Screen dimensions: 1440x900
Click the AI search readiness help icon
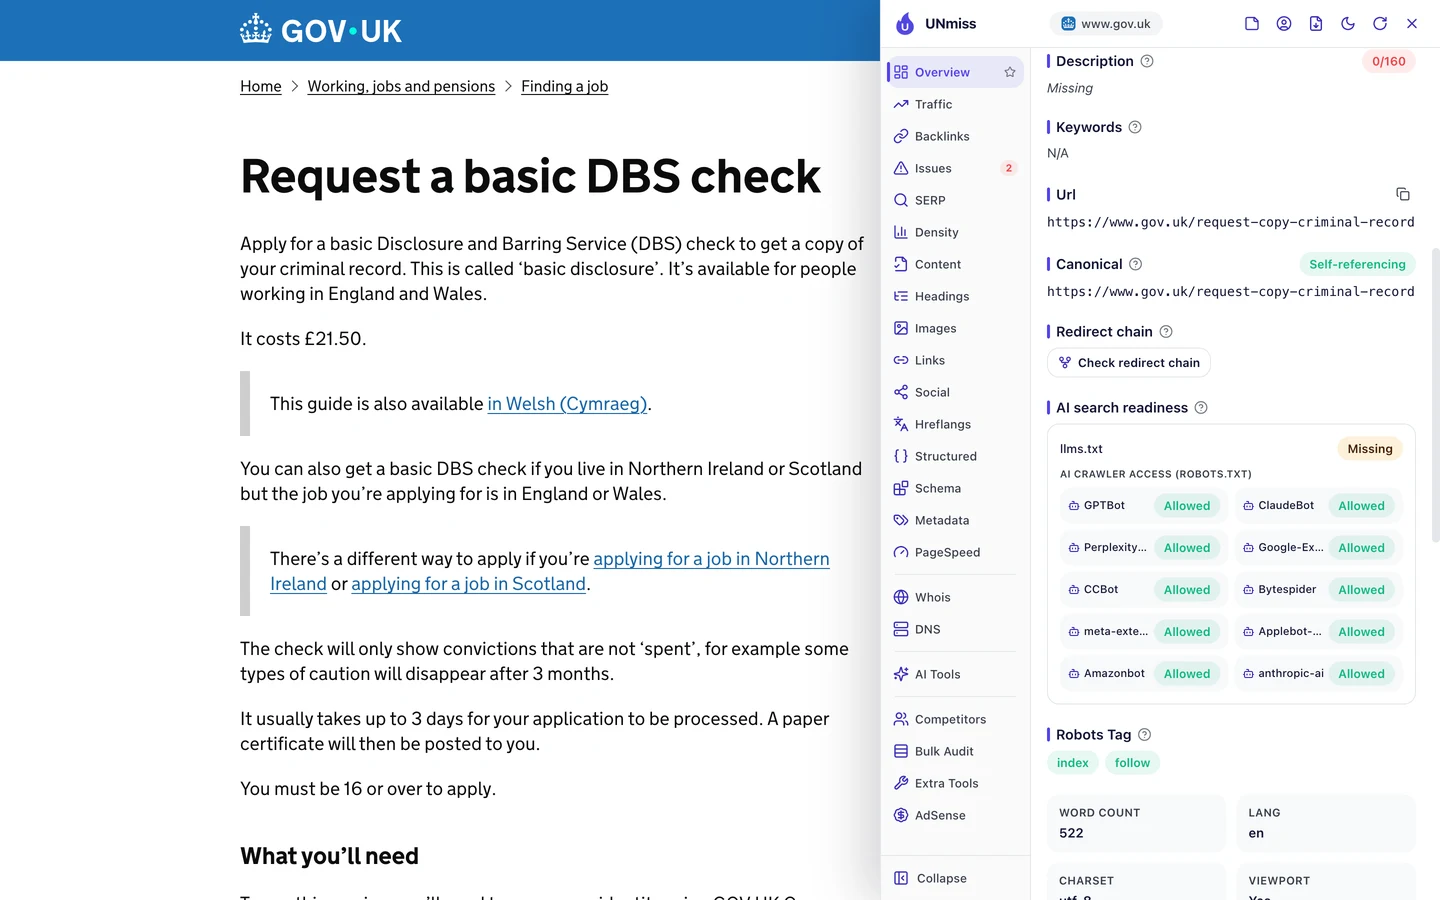point(1201,407)
